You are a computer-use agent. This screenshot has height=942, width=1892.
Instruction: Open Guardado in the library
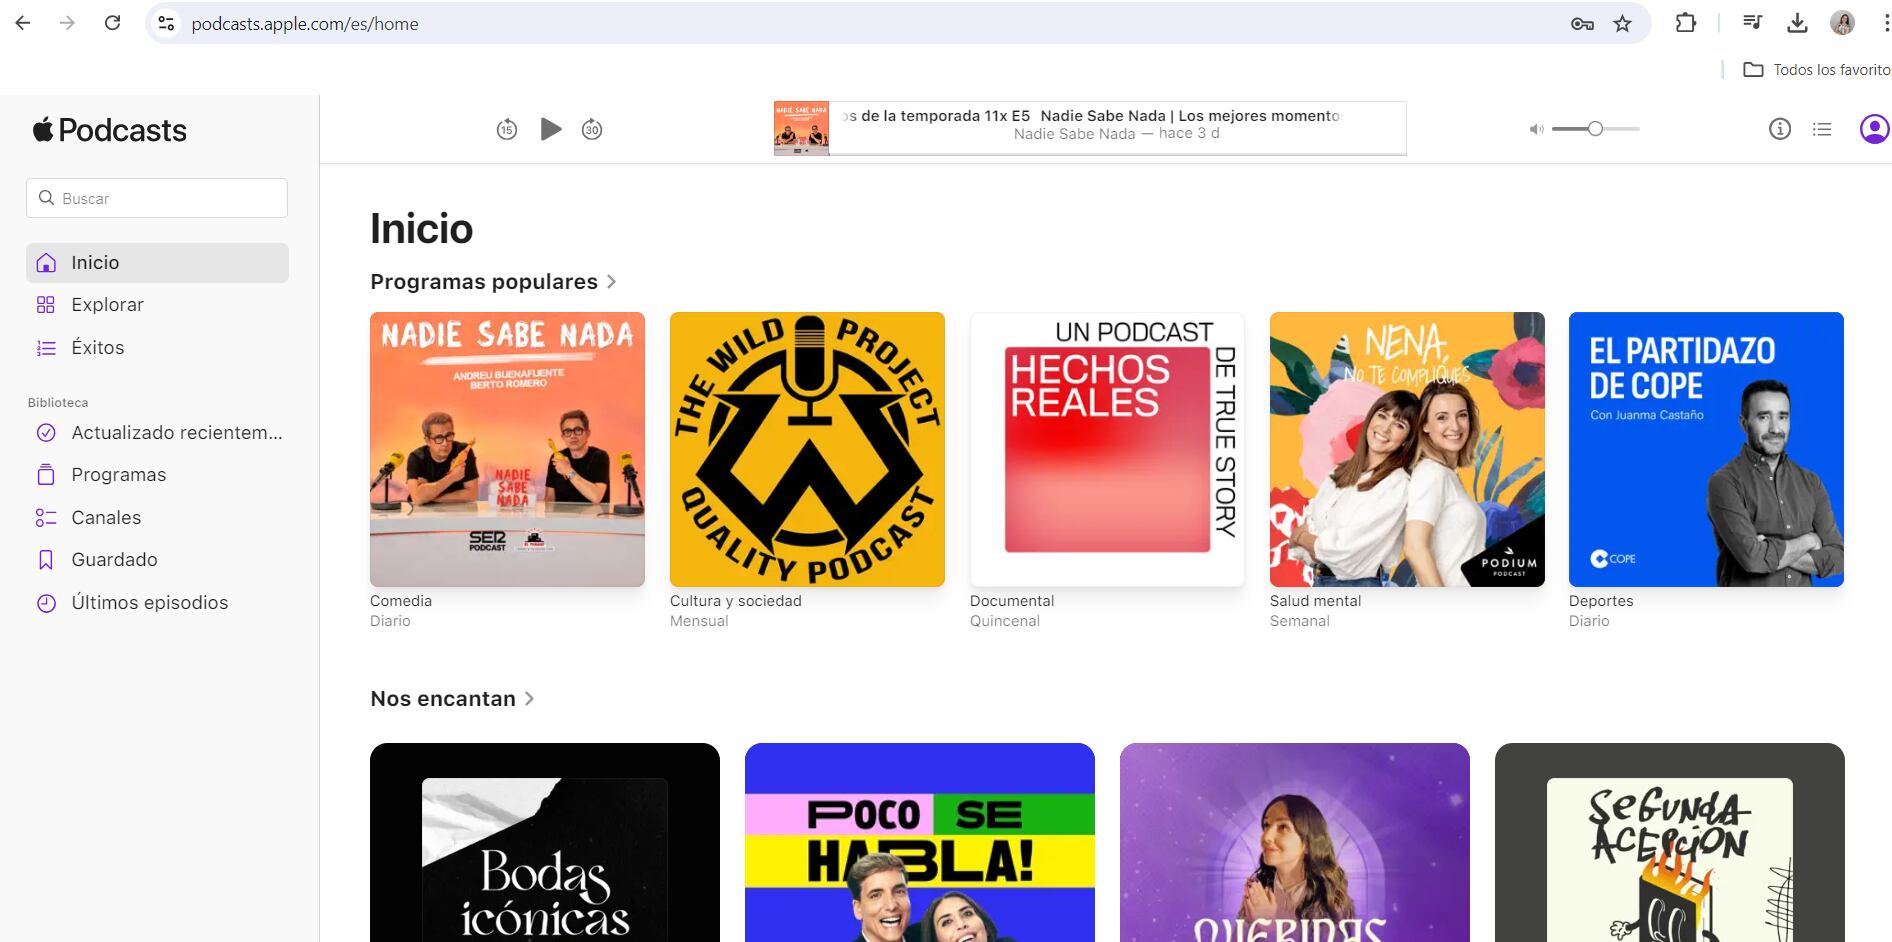point(114,560)
